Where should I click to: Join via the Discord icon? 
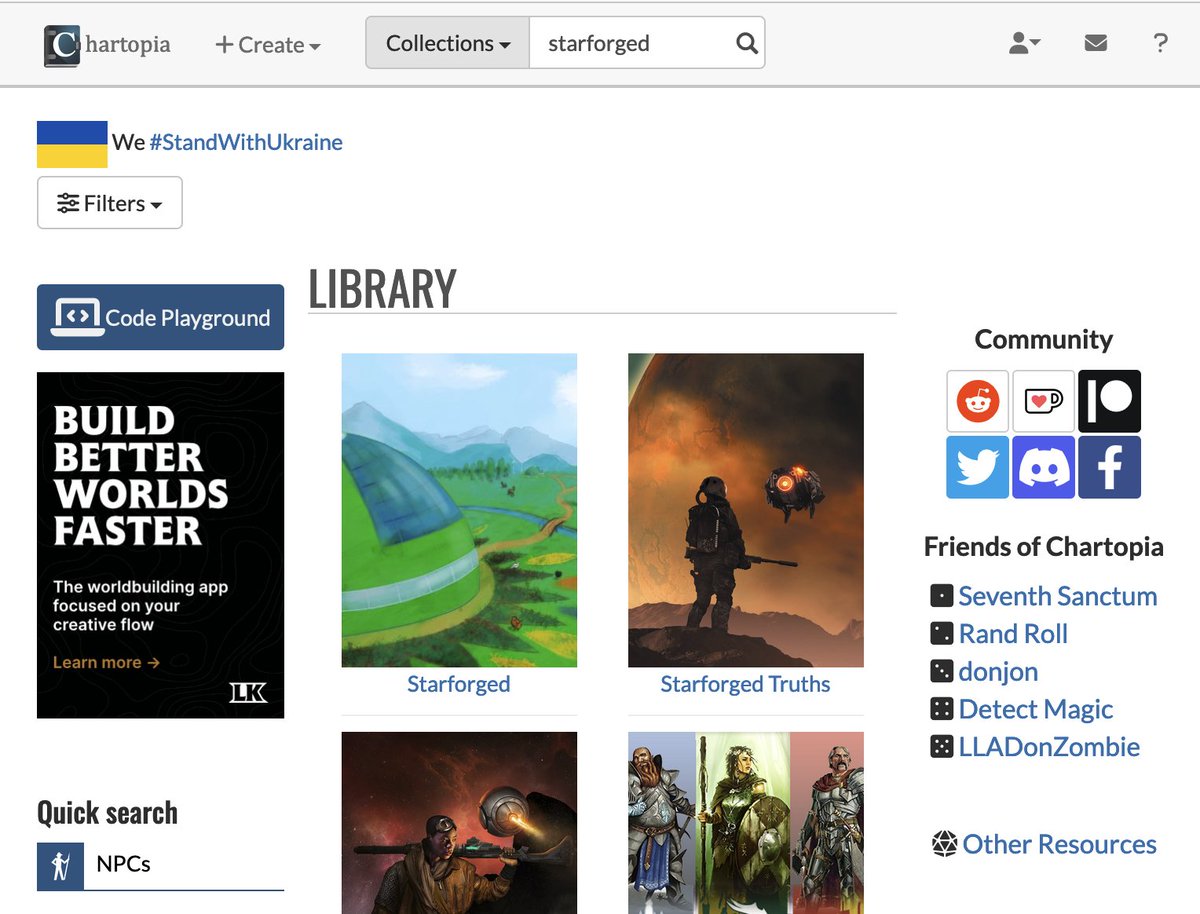click(x=1044, y=467)
